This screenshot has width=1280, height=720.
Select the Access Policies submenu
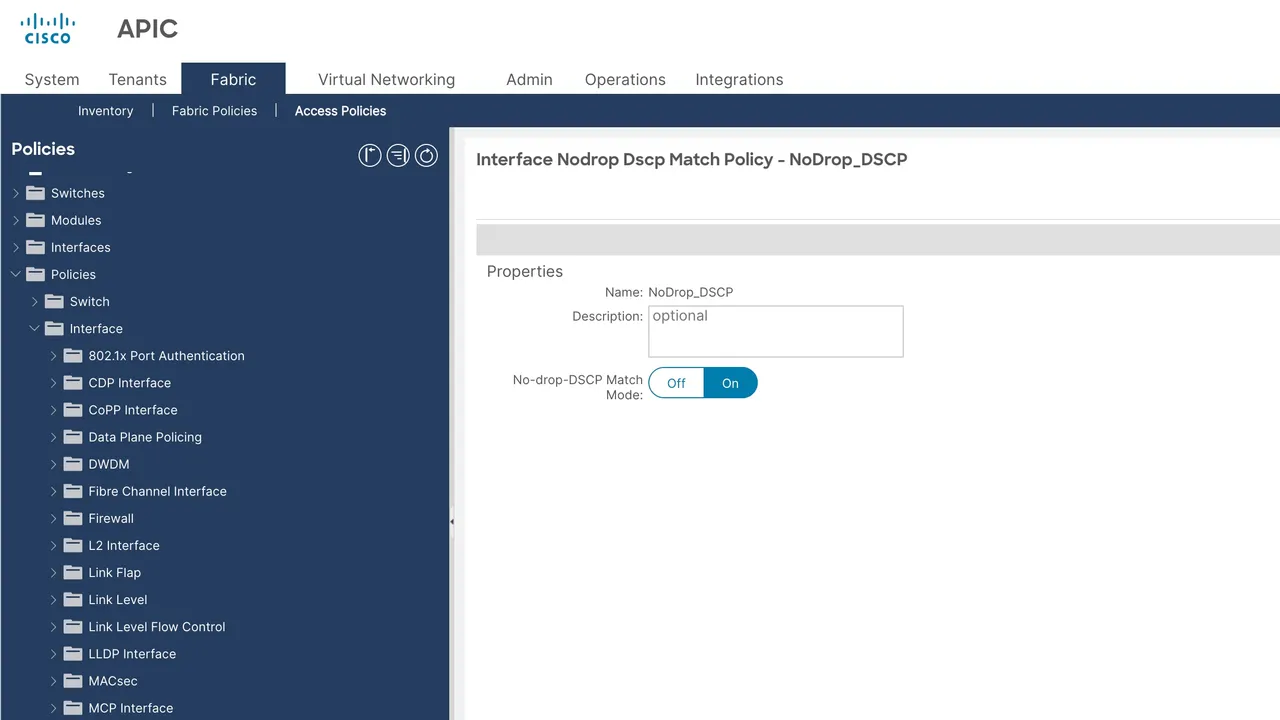340,111
